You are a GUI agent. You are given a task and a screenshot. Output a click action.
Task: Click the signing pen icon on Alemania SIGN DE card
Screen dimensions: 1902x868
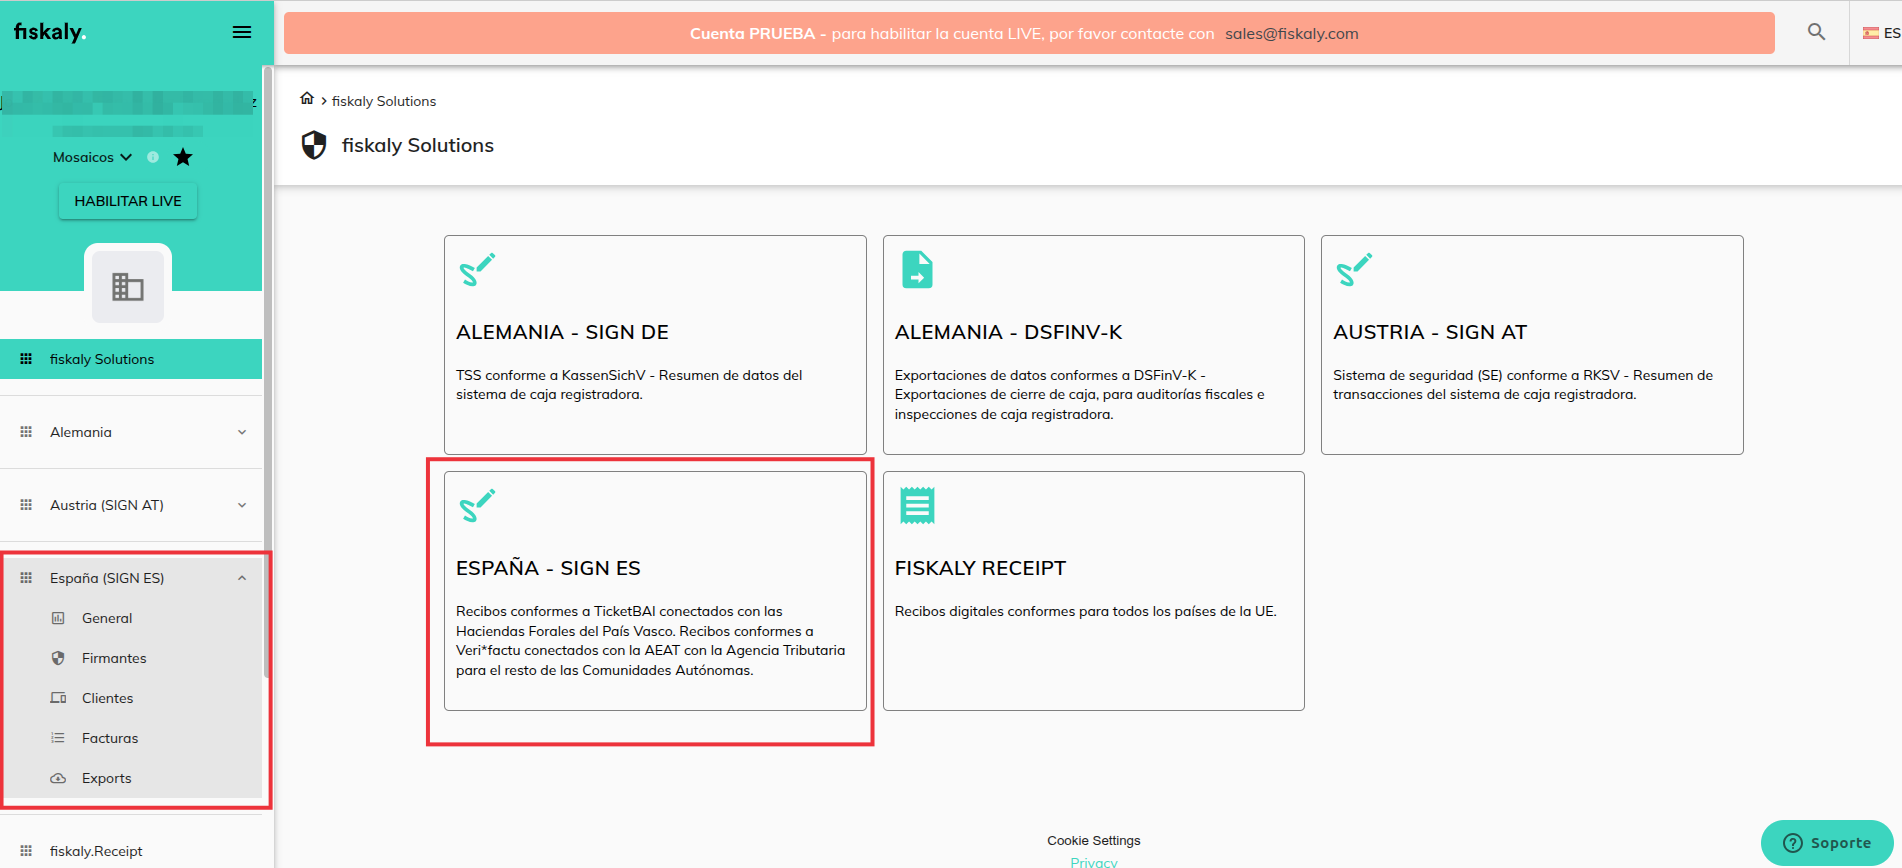pos(477,270)
